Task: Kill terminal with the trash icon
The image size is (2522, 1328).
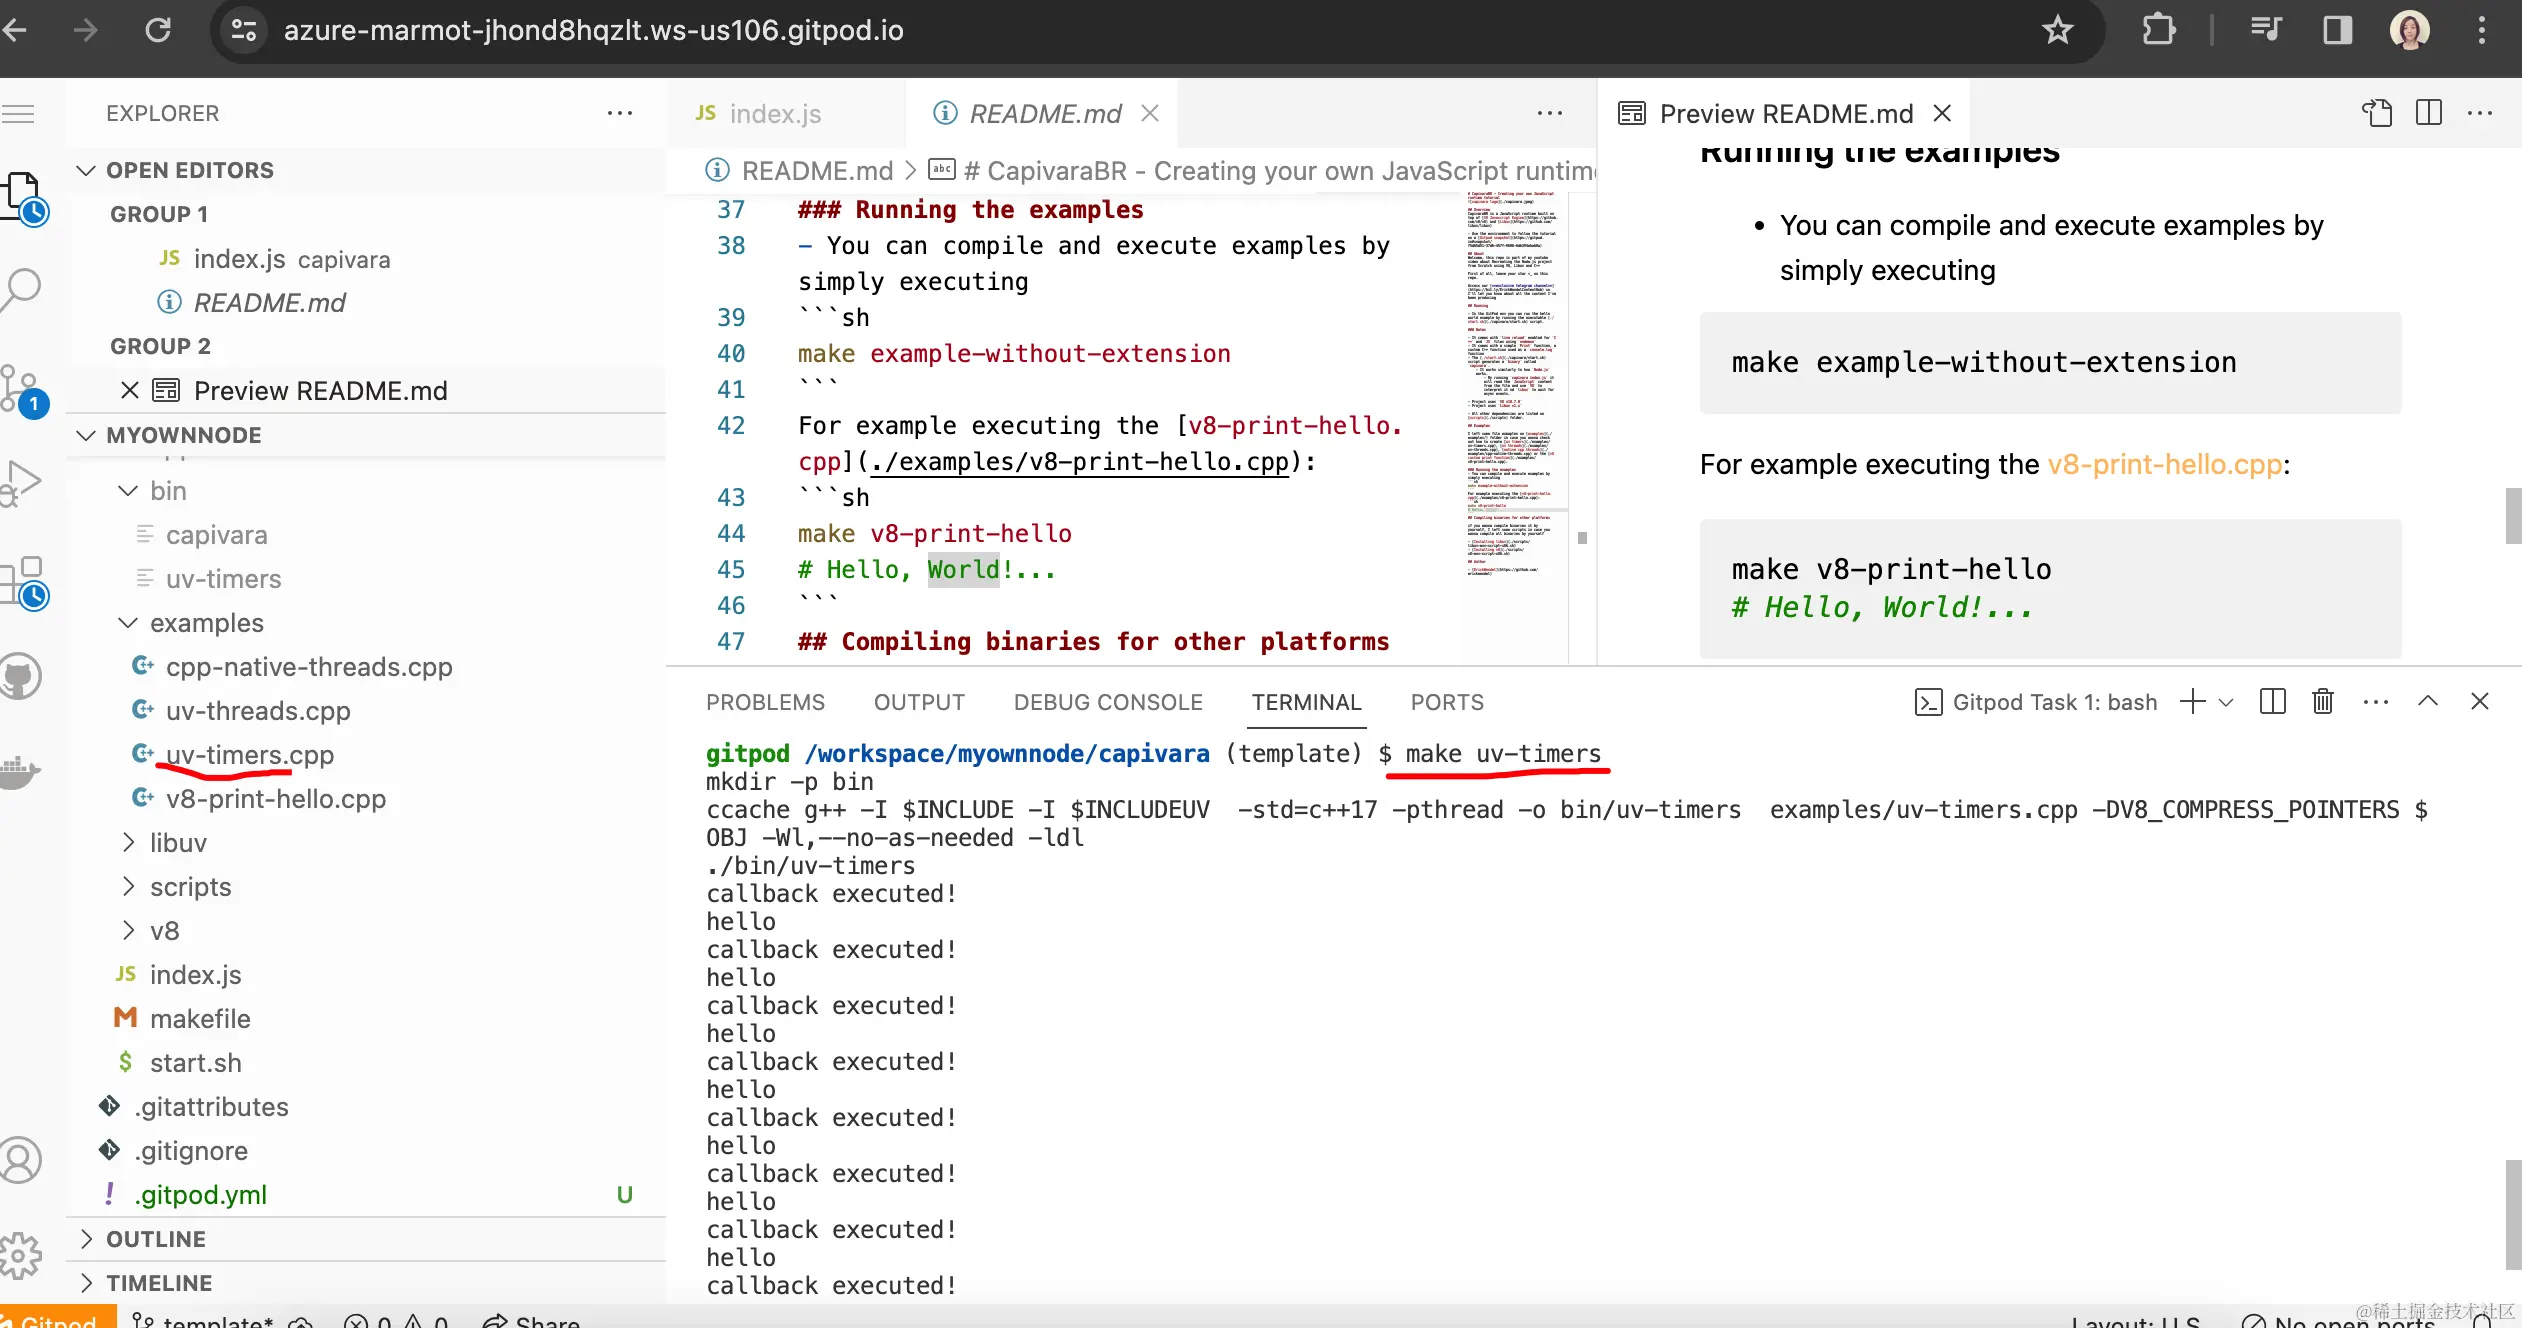Action: (x=2322, y=702)
